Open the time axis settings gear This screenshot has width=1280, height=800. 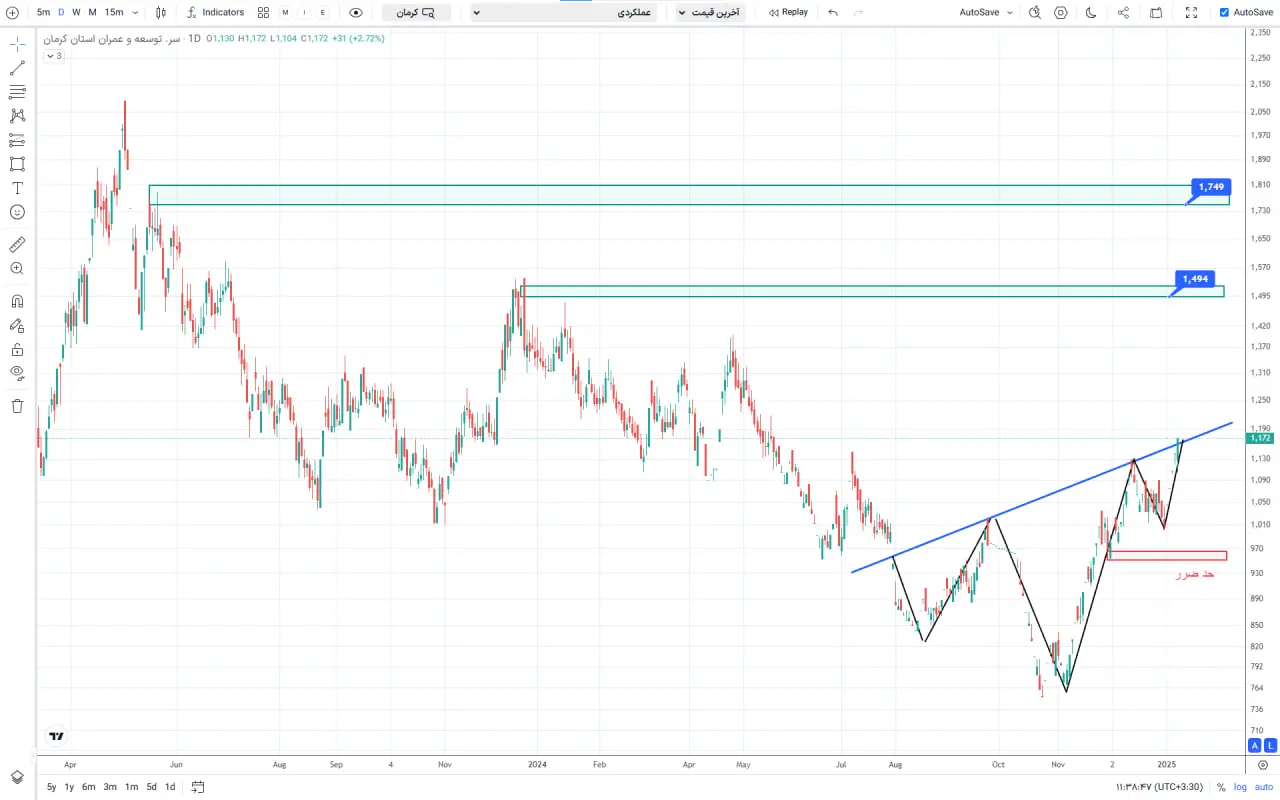pyautogui.click(x=1262, y=765)
